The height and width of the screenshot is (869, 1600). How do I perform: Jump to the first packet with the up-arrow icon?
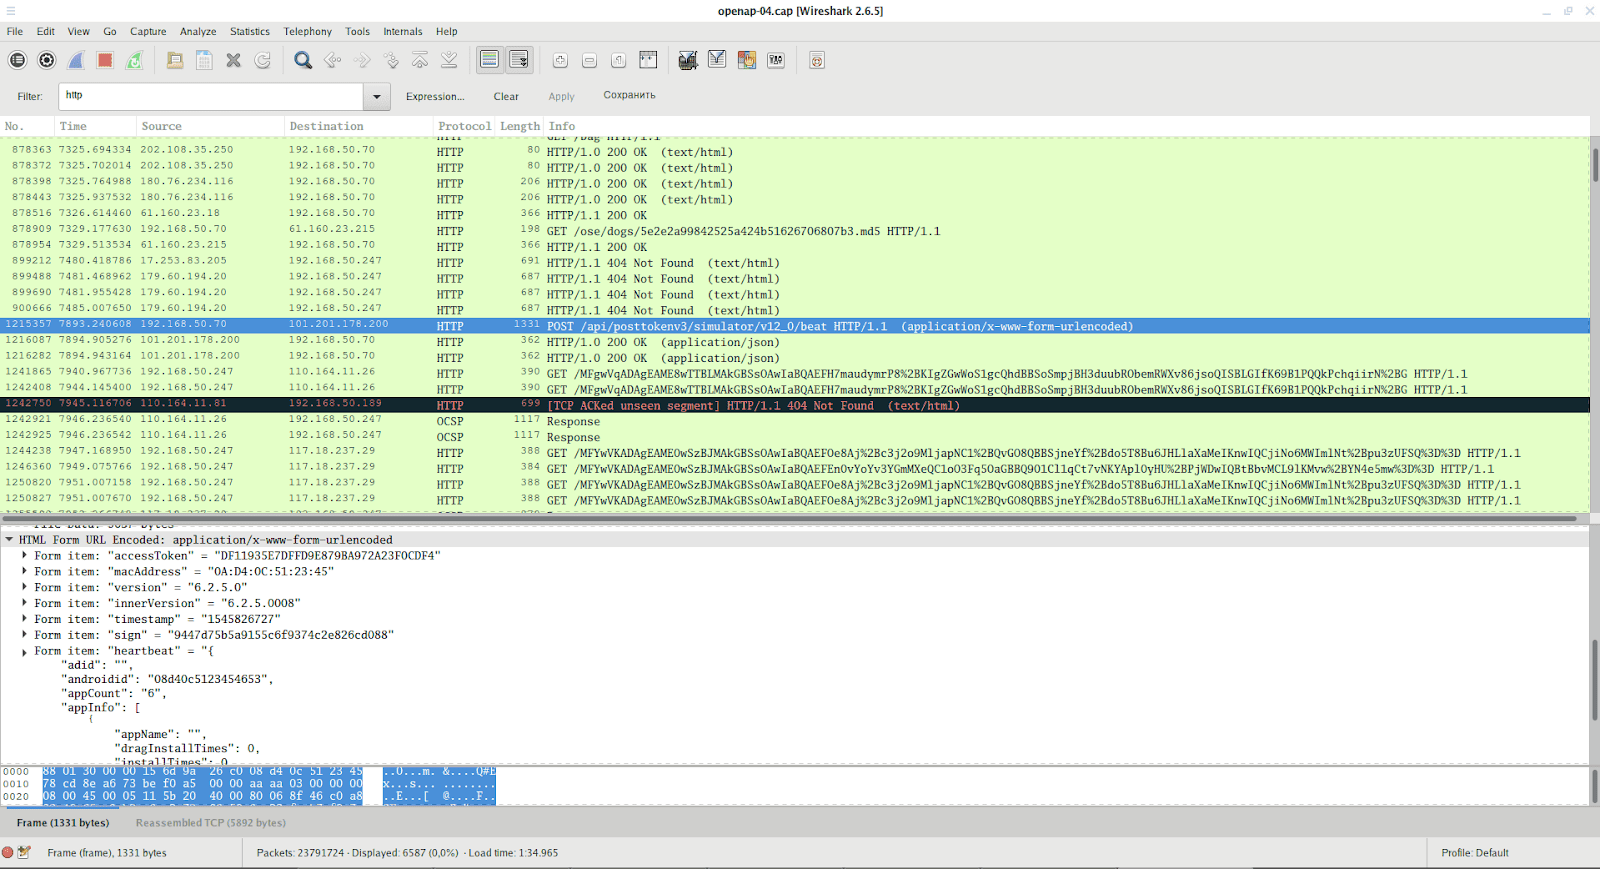[420, 60]
